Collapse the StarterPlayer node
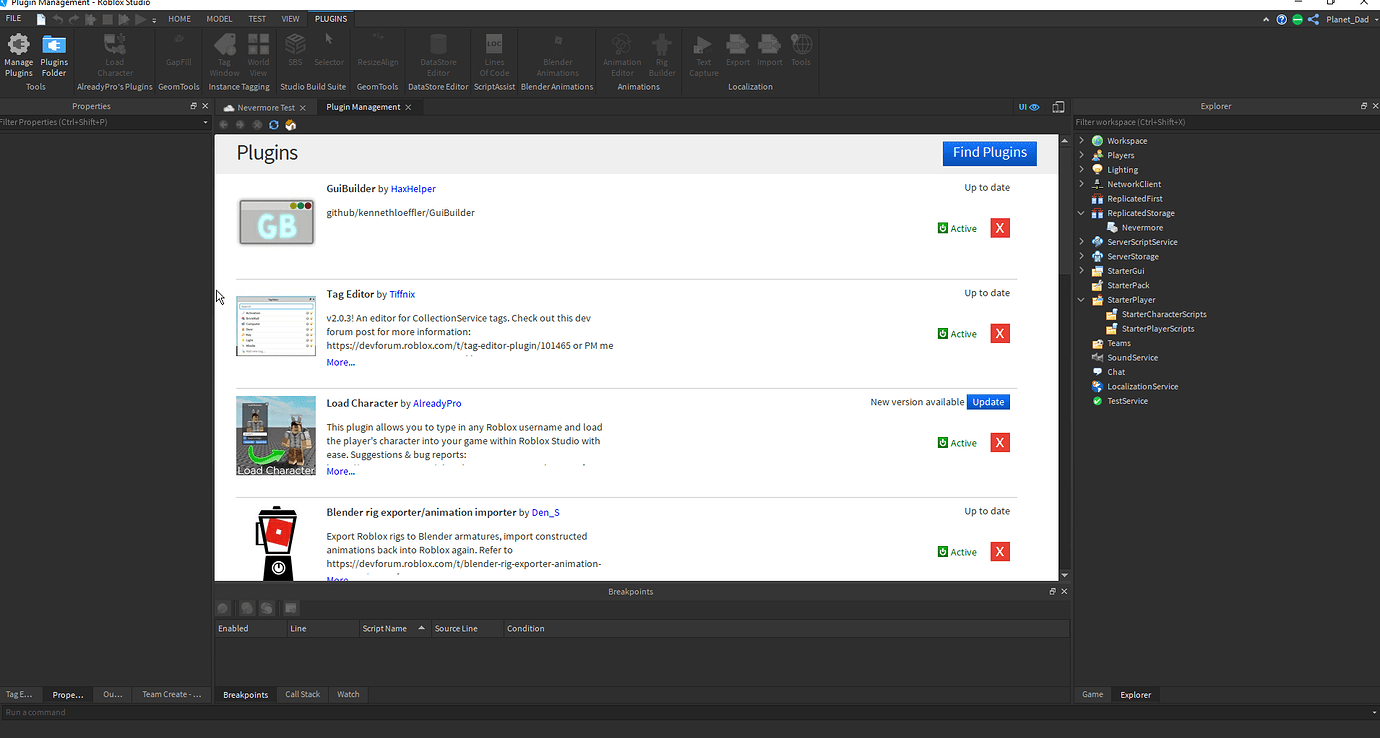 click(1081, 300)
